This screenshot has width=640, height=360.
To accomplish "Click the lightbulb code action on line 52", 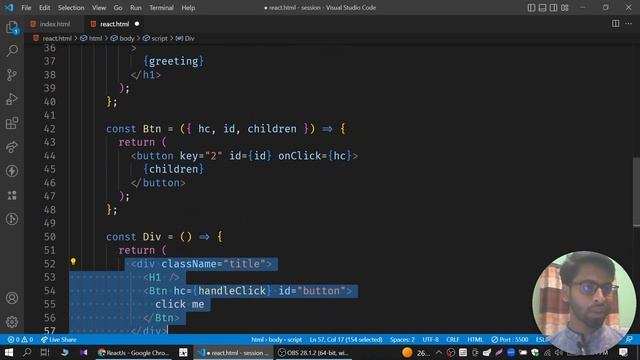I will click(x=73, y=262).
